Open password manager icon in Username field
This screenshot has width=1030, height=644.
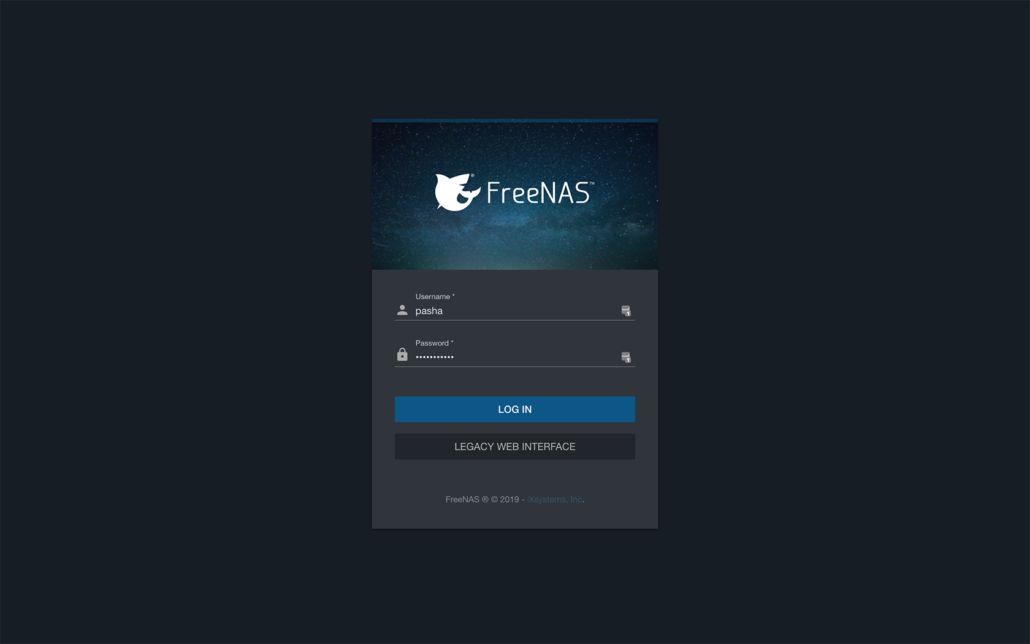pos(626,311)
